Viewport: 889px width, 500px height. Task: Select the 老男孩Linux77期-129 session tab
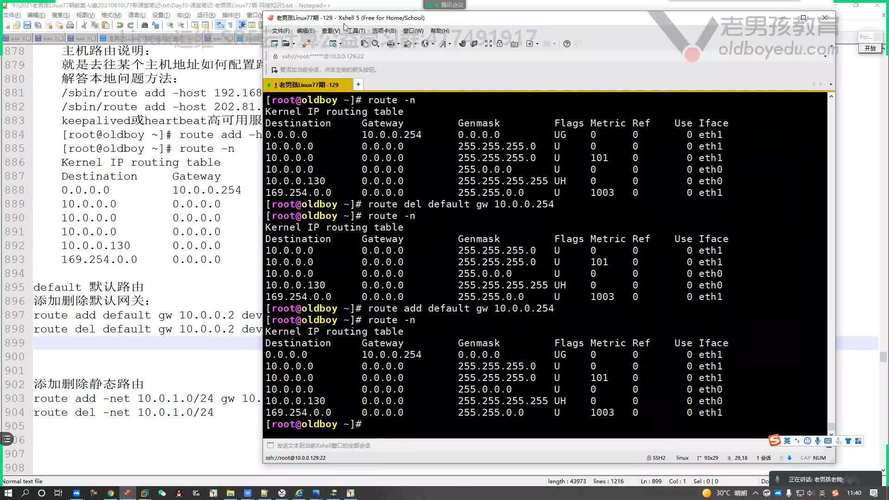(x=307, y=84)
